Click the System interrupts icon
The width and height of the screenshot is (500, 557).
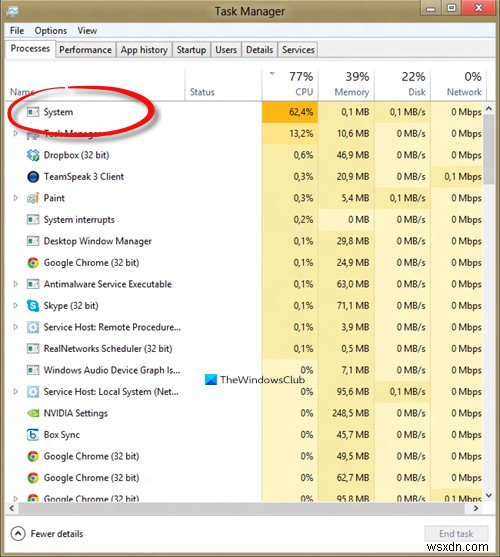pos(33,220)
